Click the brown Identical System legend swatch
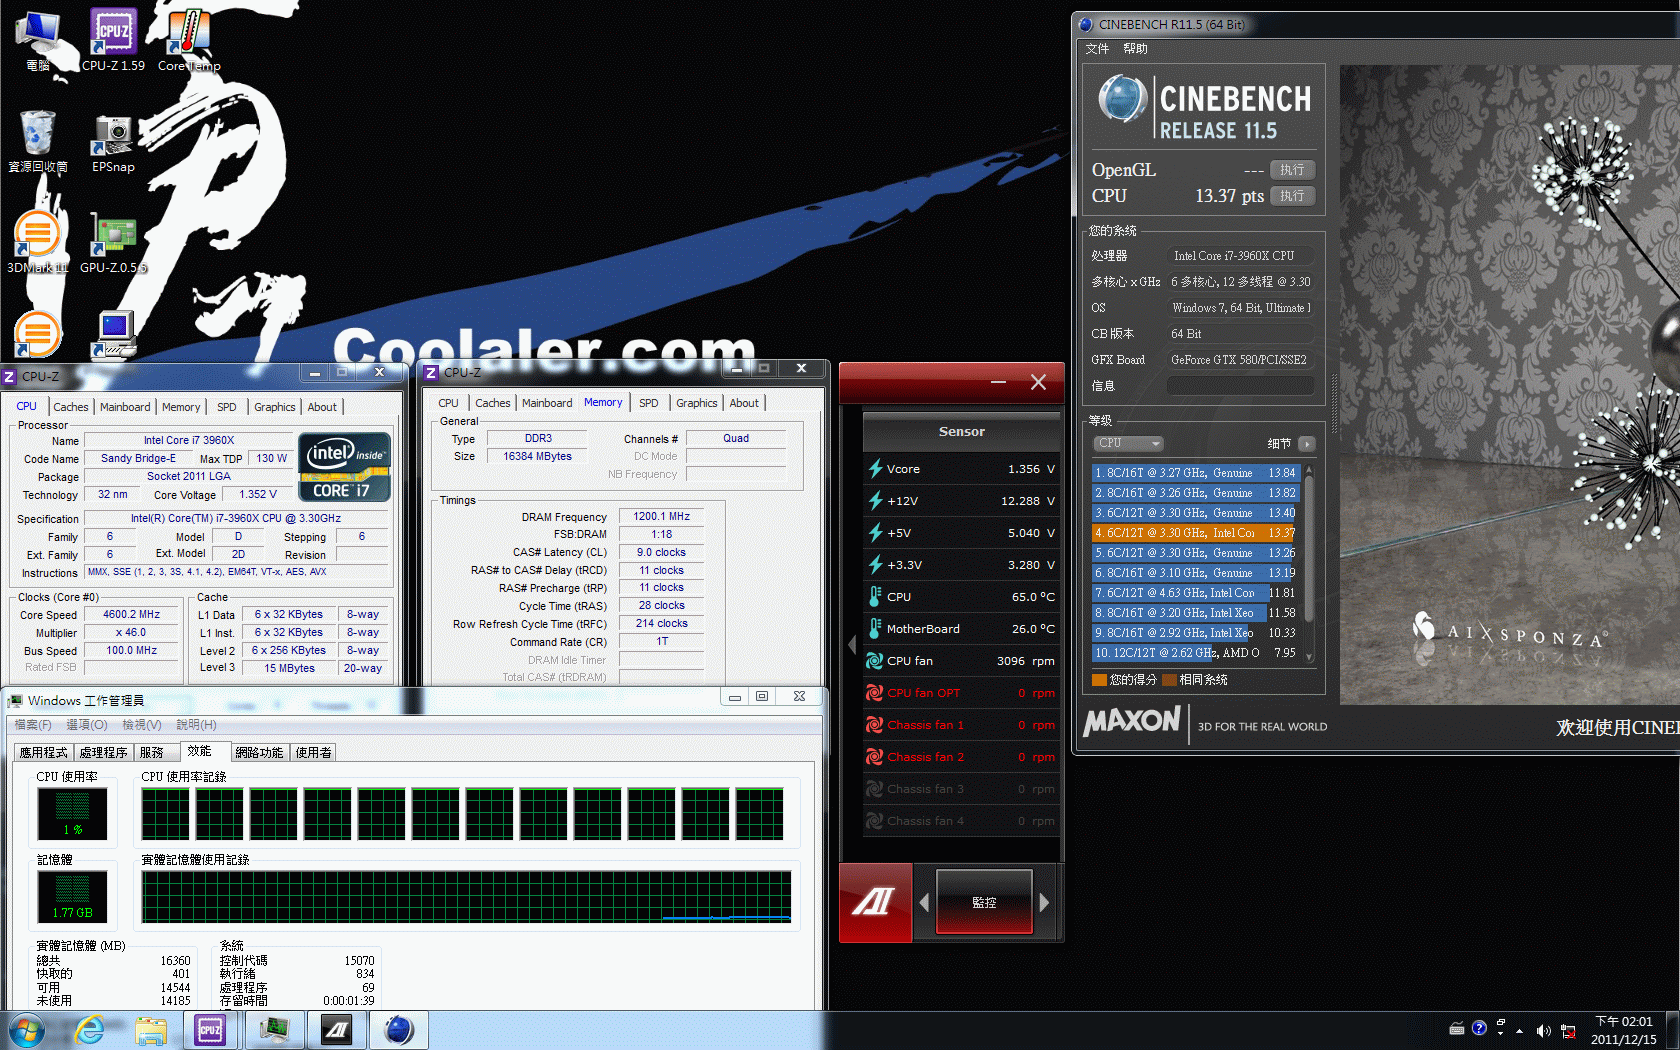Image resolution: width=1680 pixels, height=1050 pixels. (x=1169, y=680)
